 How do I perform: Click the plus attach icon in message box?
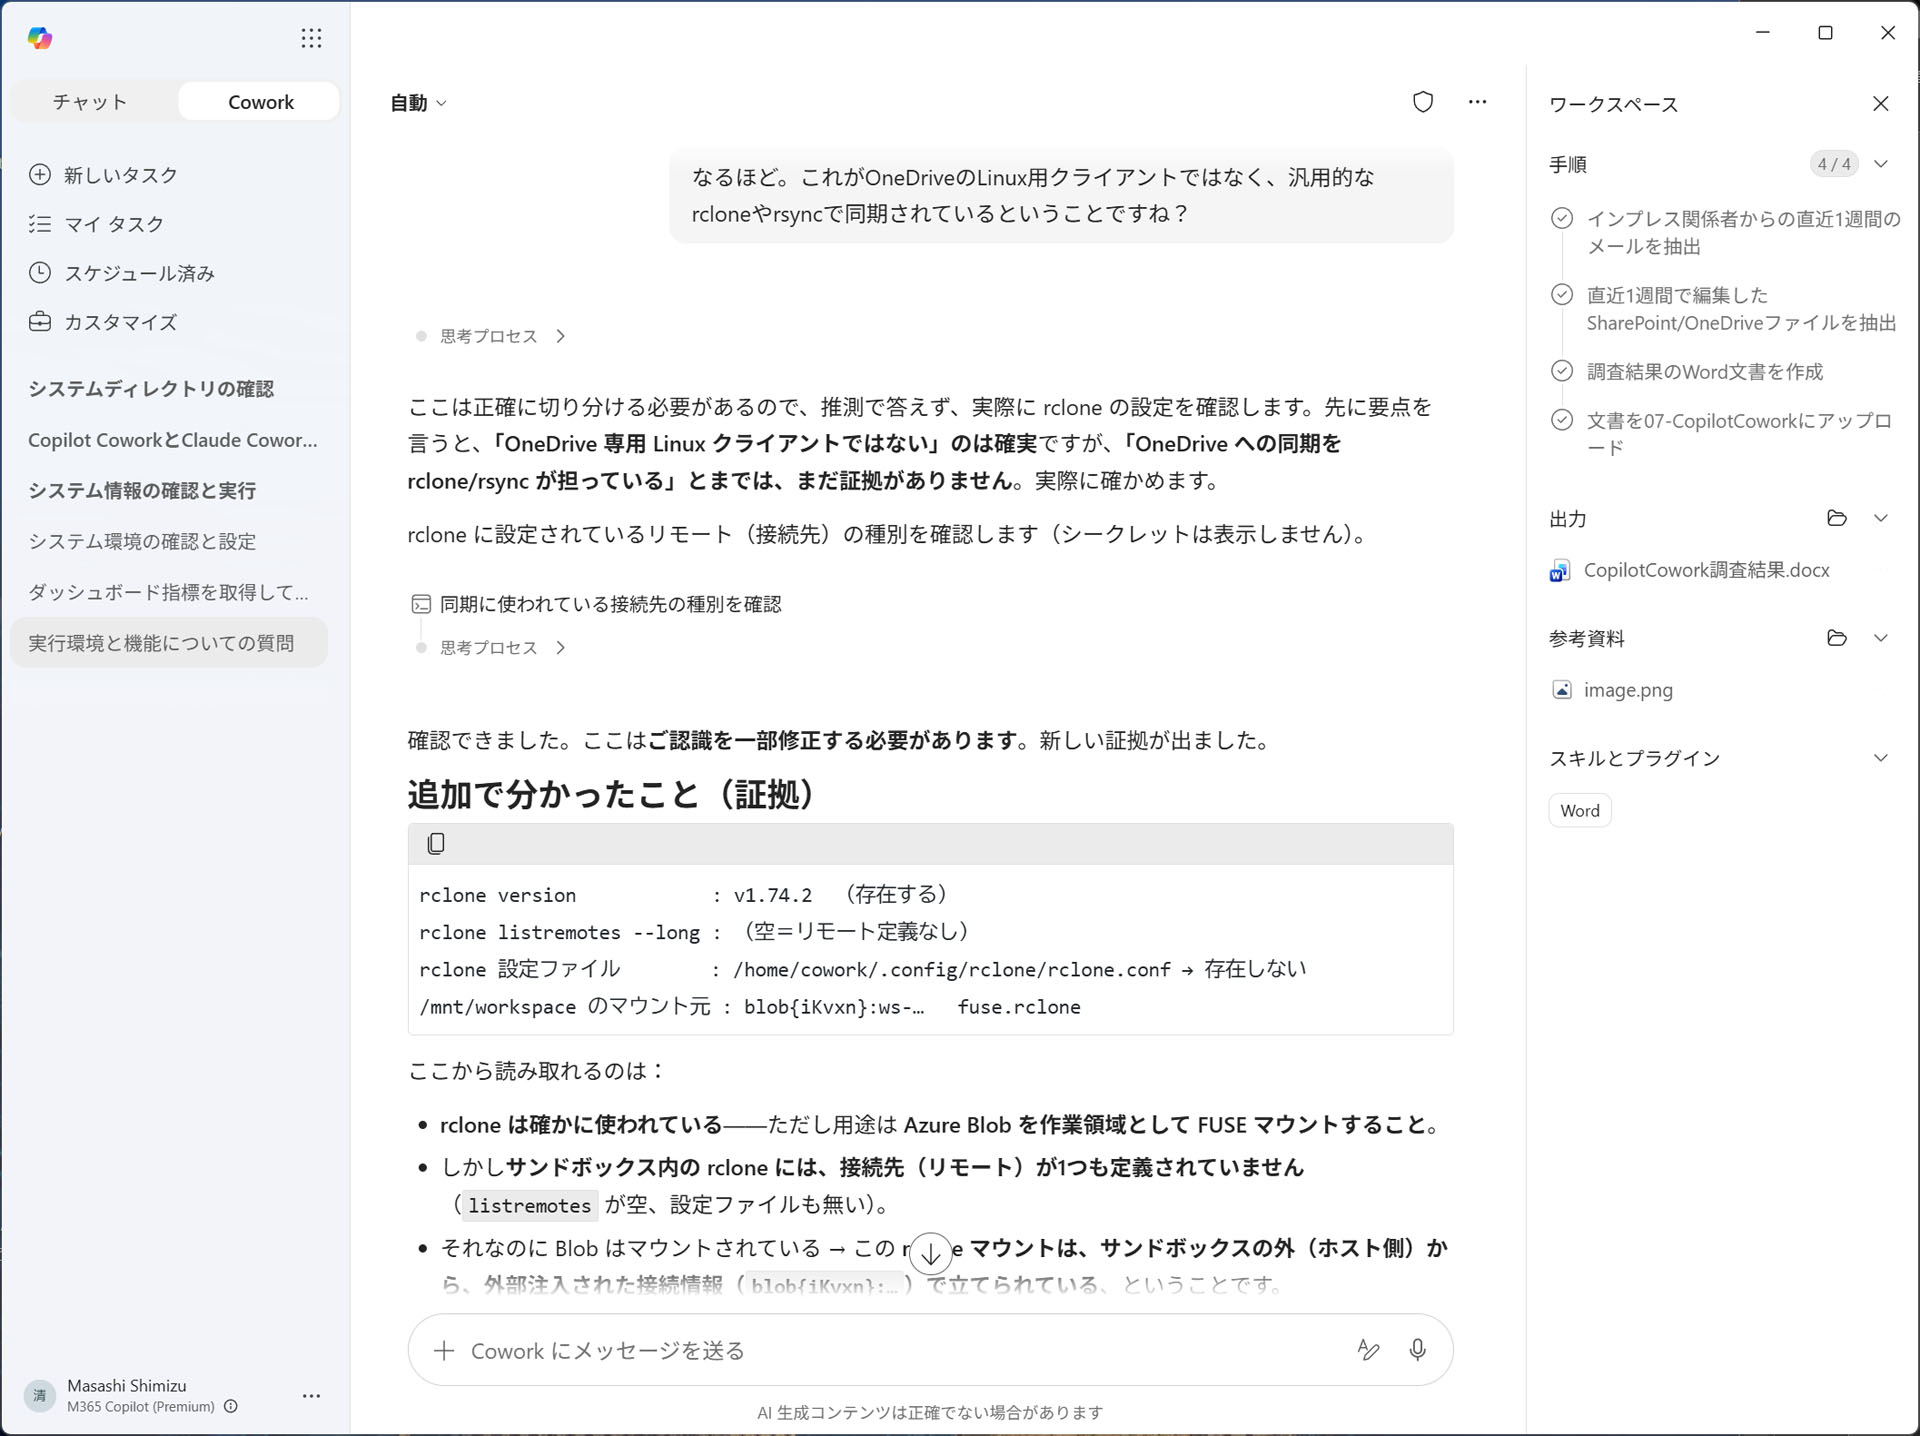(444, 1351)
